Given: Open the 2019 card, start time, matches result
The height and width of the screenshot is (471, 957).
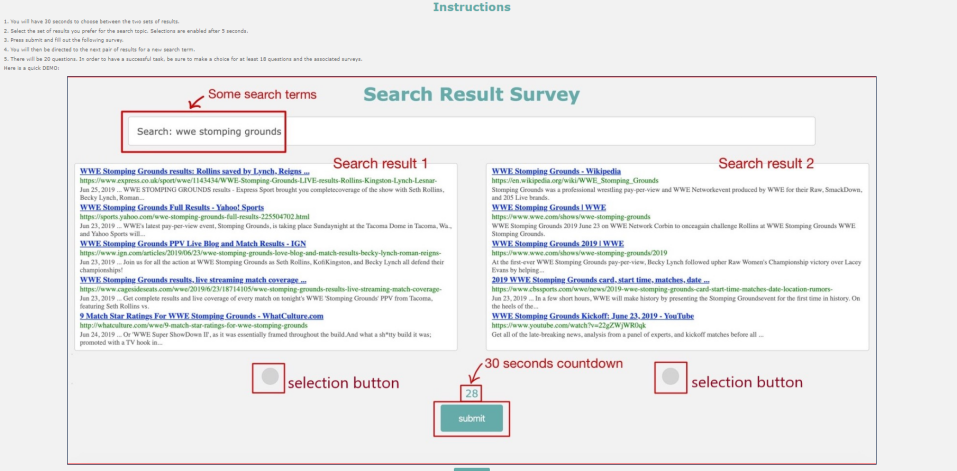Looking at the screenshot, I should (x=601, y=279).
